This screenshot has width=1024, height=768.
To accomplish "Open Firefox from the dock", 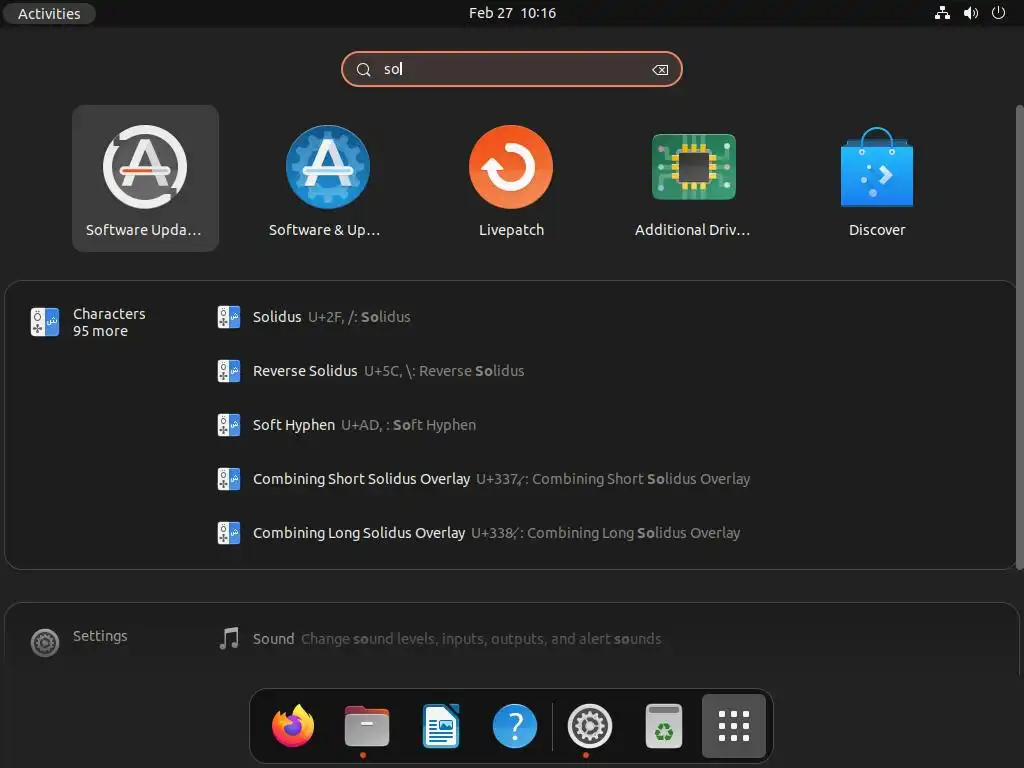I will pyautogui.click(x=293, y=726).
